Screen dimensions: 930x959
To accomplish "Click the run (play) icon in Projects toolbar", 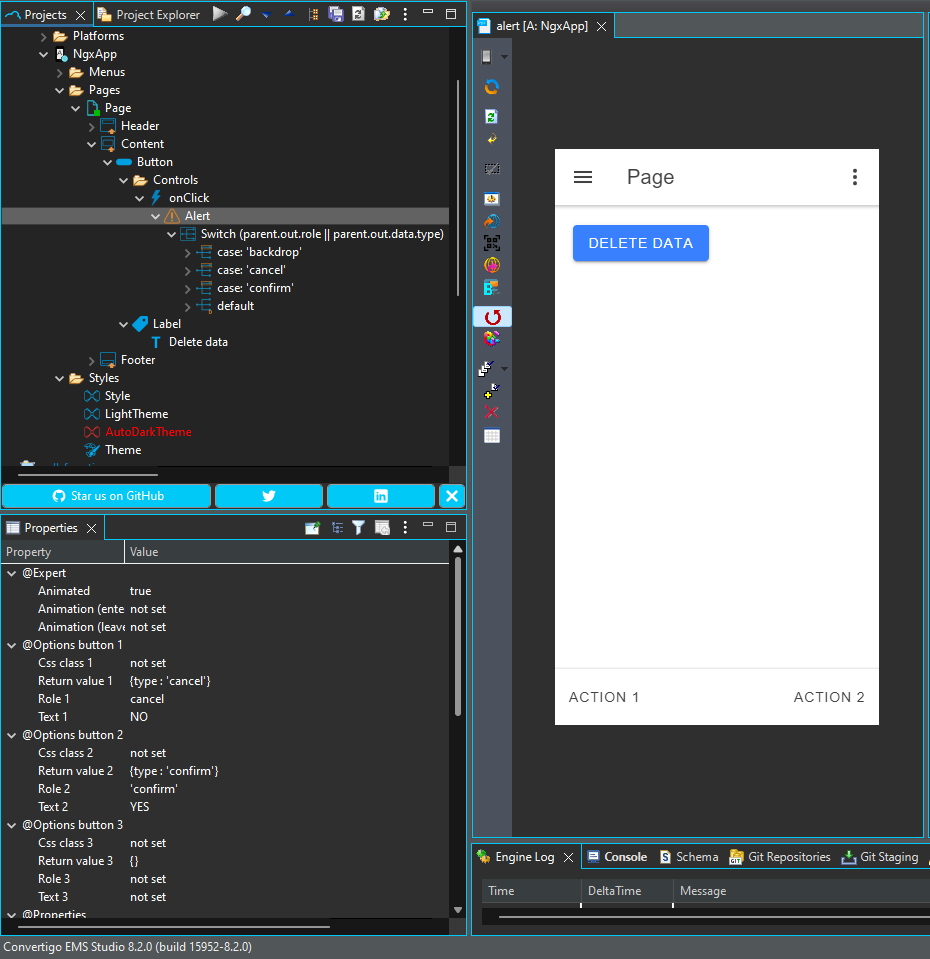I will point(220,14).
